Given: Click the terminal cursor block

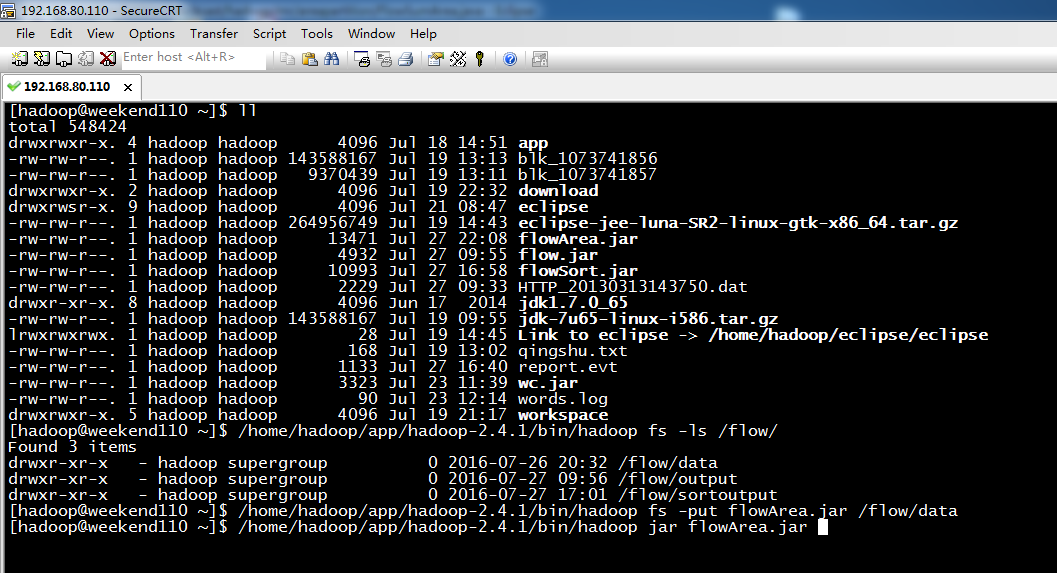Looking at the screenshot, I should tap(822, 527).
